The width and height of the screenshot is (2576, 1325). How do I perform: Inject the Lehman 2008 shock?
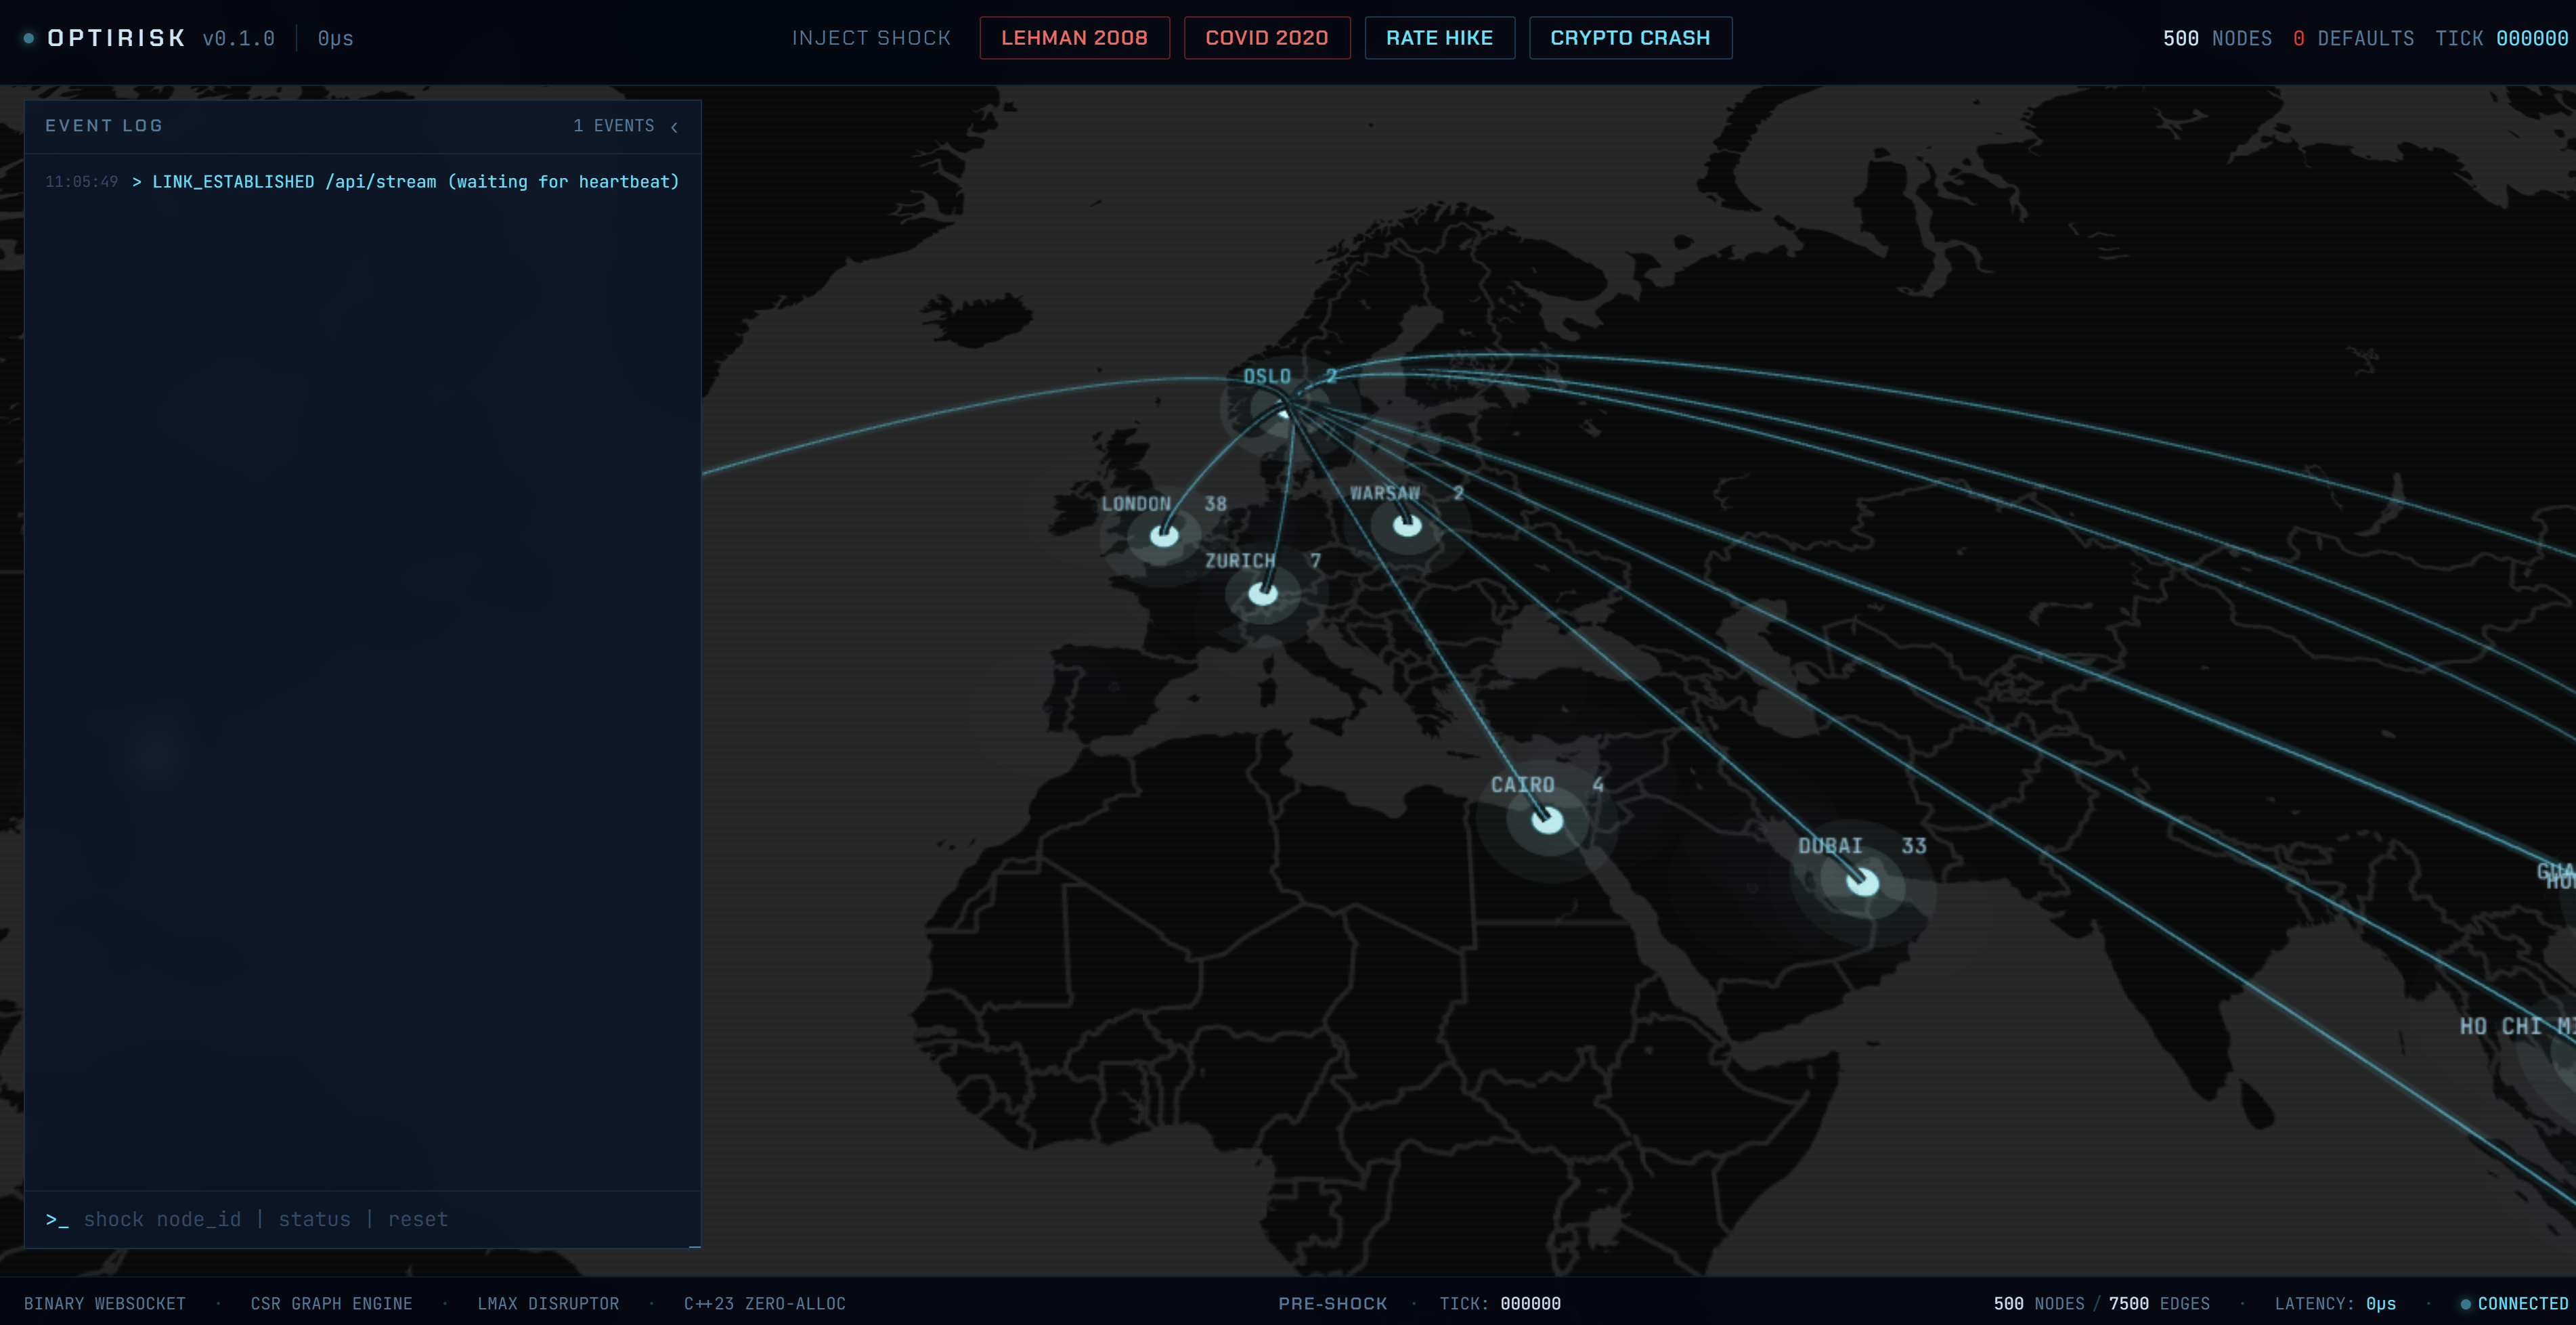pyautogui.click(x=1074, y=38)
